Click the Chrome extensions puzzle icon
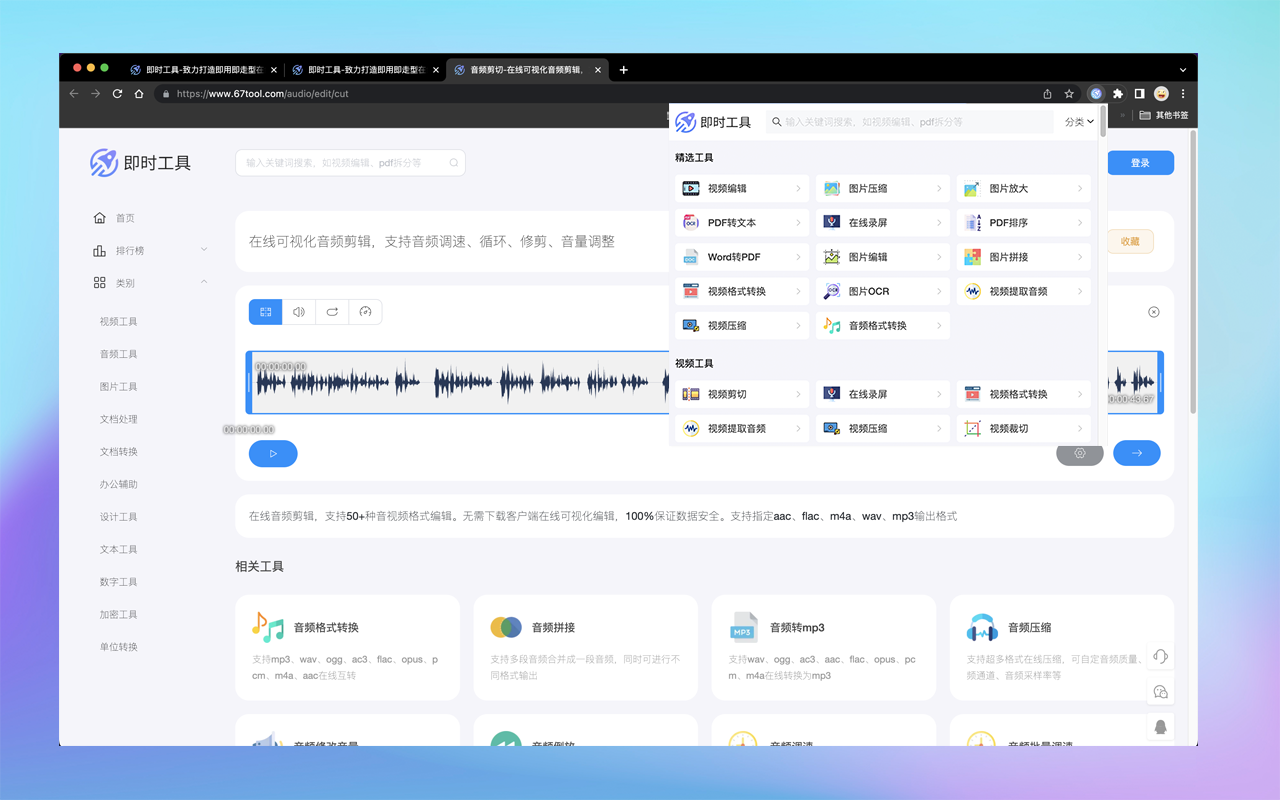The image size is (1280, 800). [1118, 94]
